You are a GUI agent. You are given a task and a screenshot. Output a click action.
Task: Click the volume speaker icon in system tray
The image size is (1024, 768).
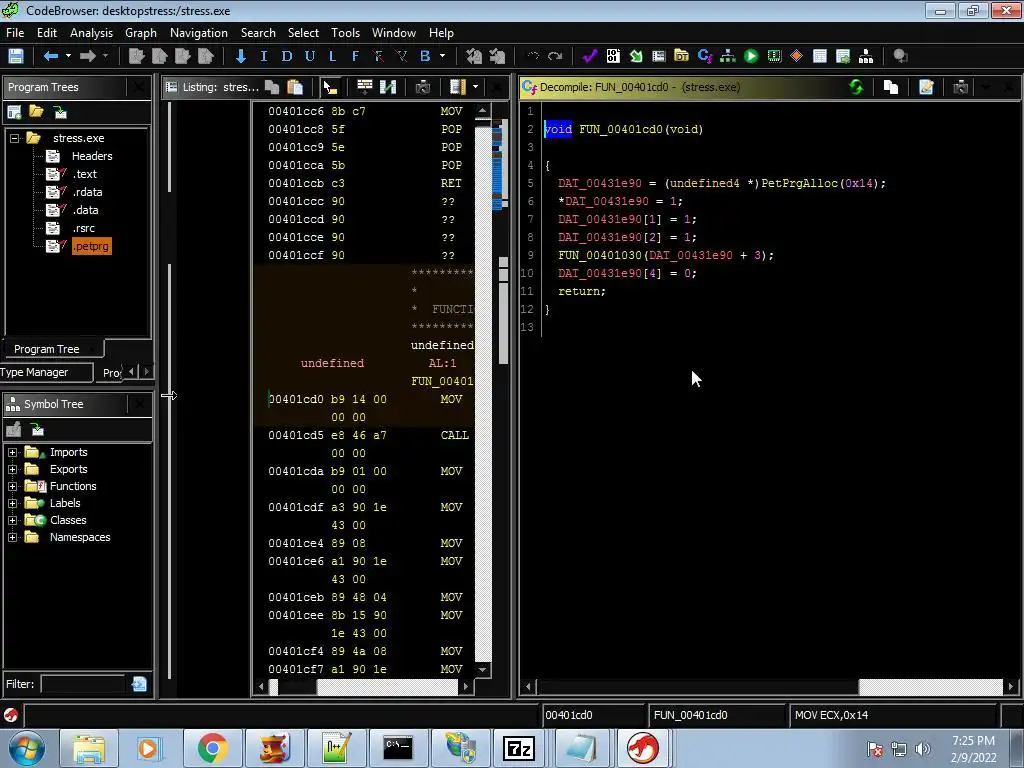click(x=922, y=749)
